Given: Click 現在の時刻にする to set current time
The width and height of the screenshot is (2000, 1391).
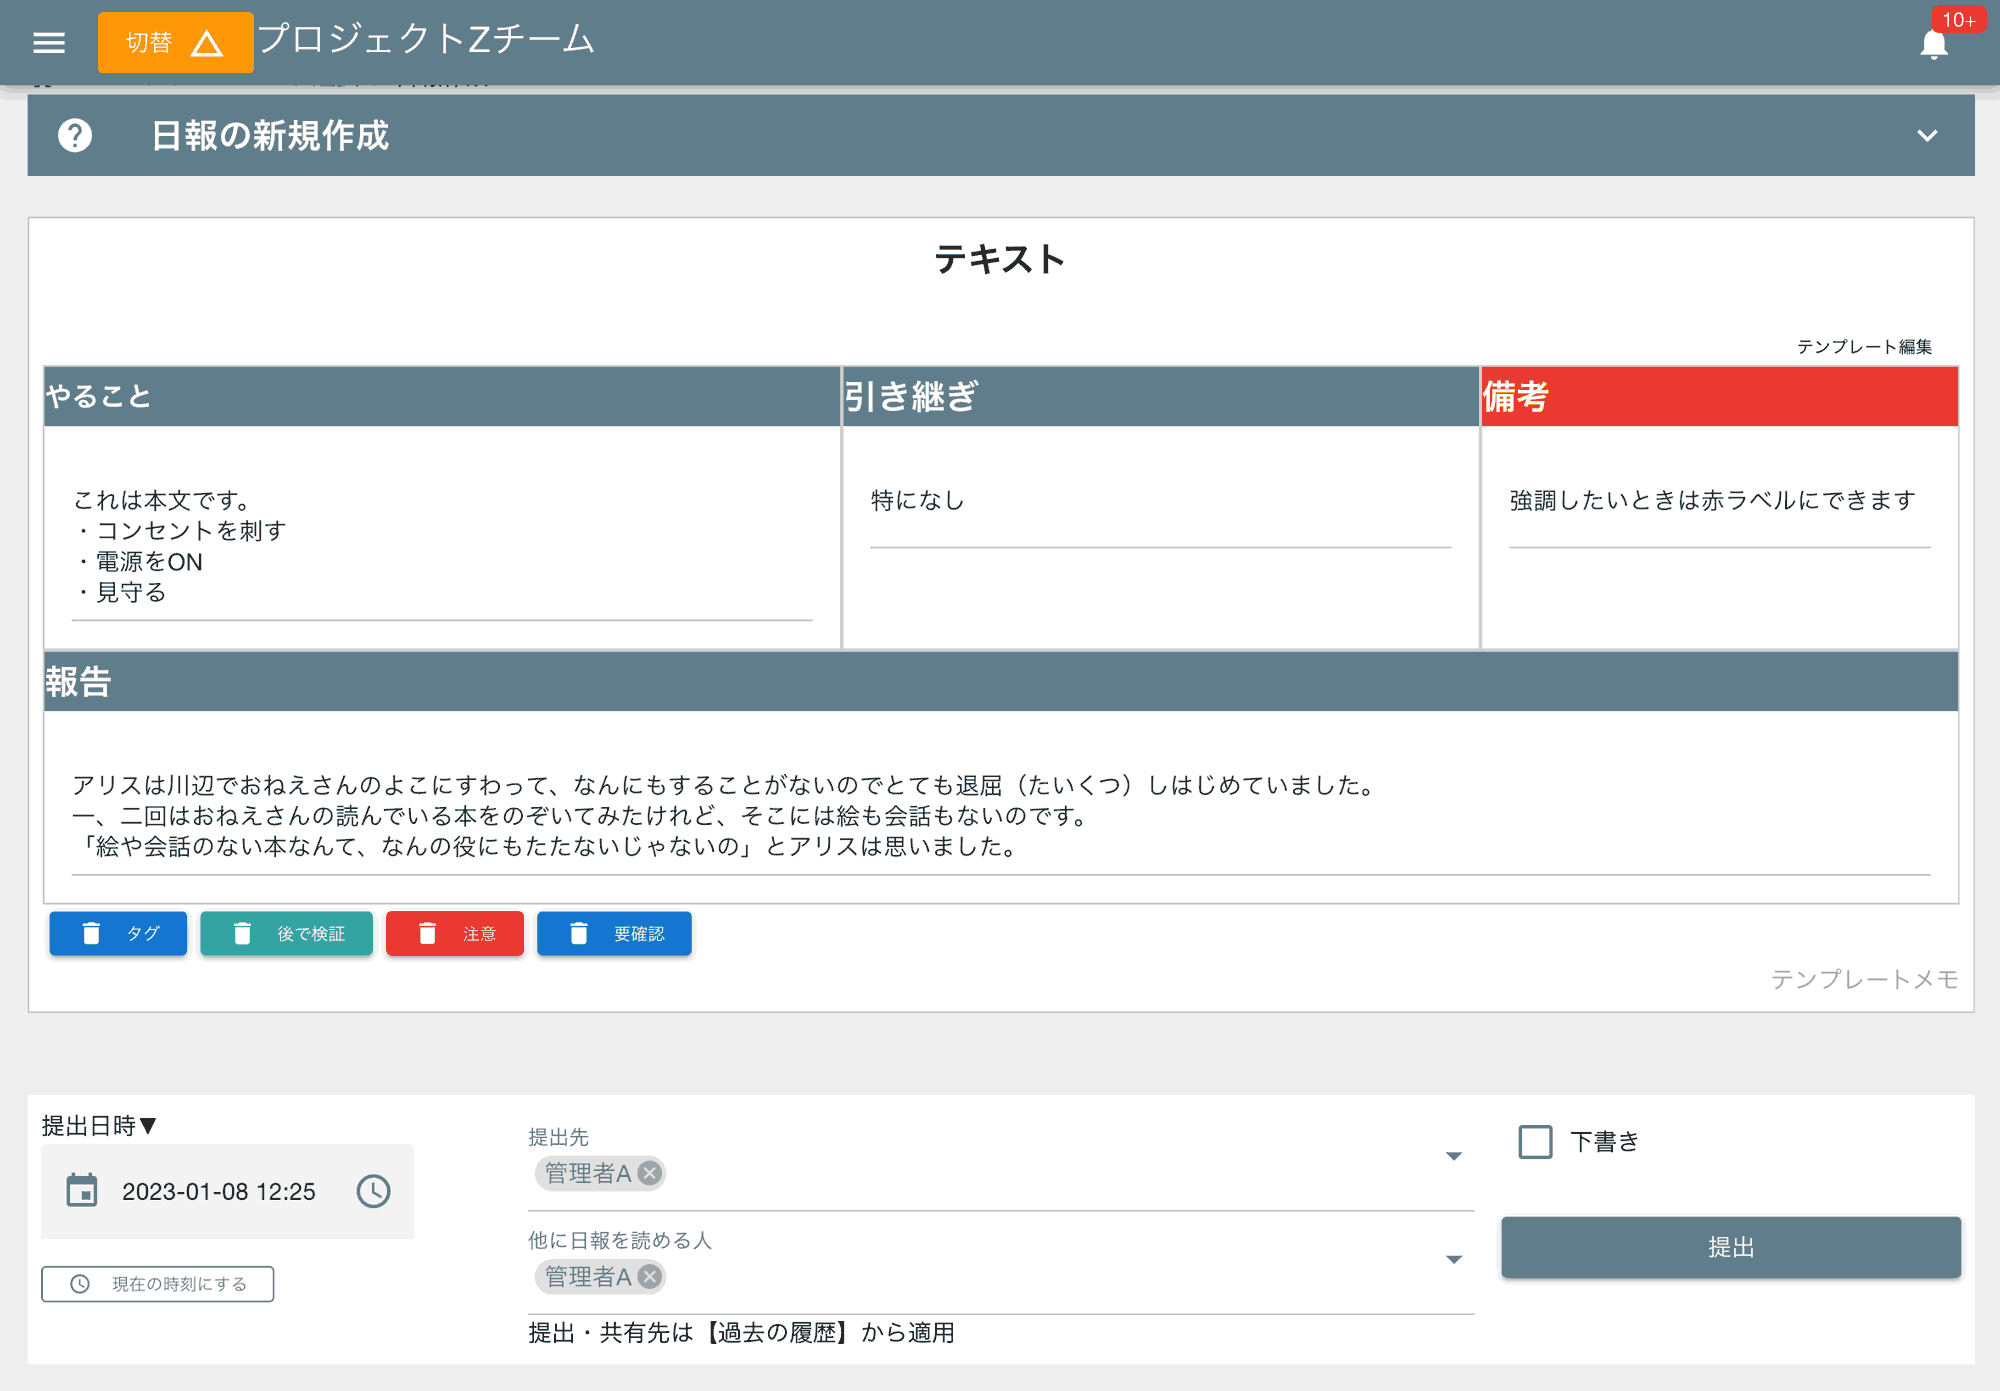Looking at the screenshot, I should click(157, 1283).
